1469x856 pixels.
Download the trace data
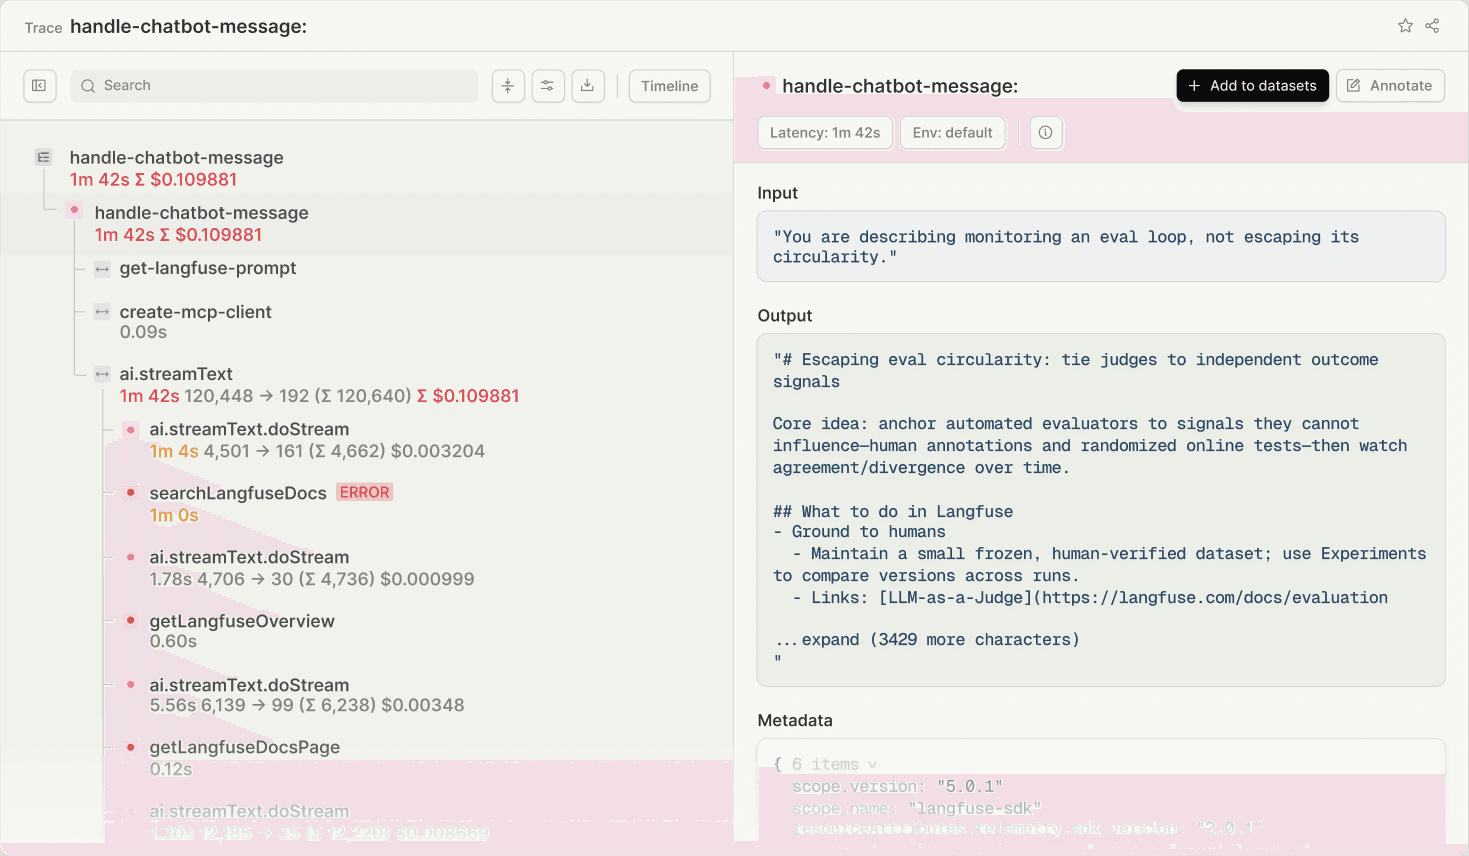tap(588, 86)
